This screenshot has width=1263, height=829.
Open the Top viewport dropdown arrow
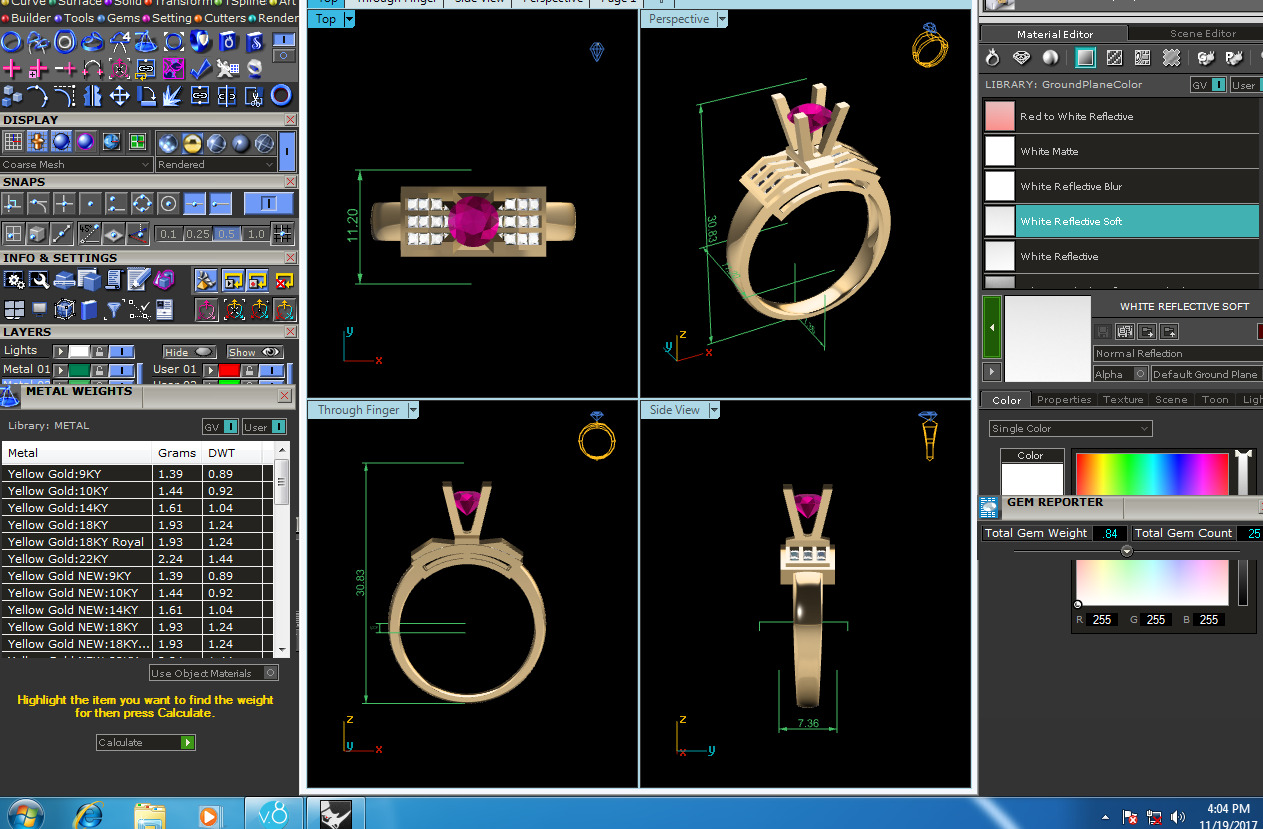[349, 19]
